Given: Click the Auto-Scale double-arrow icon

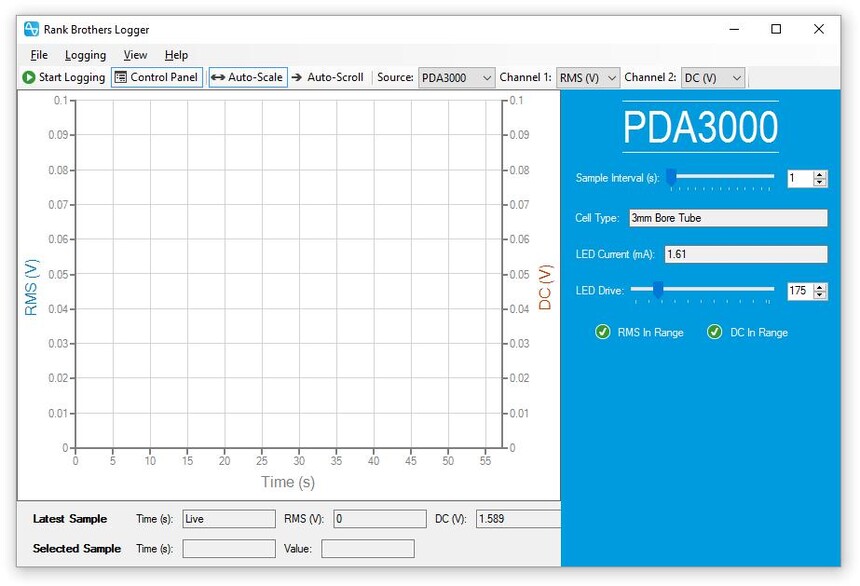Looking at the screenshot, I should [218, 77].
